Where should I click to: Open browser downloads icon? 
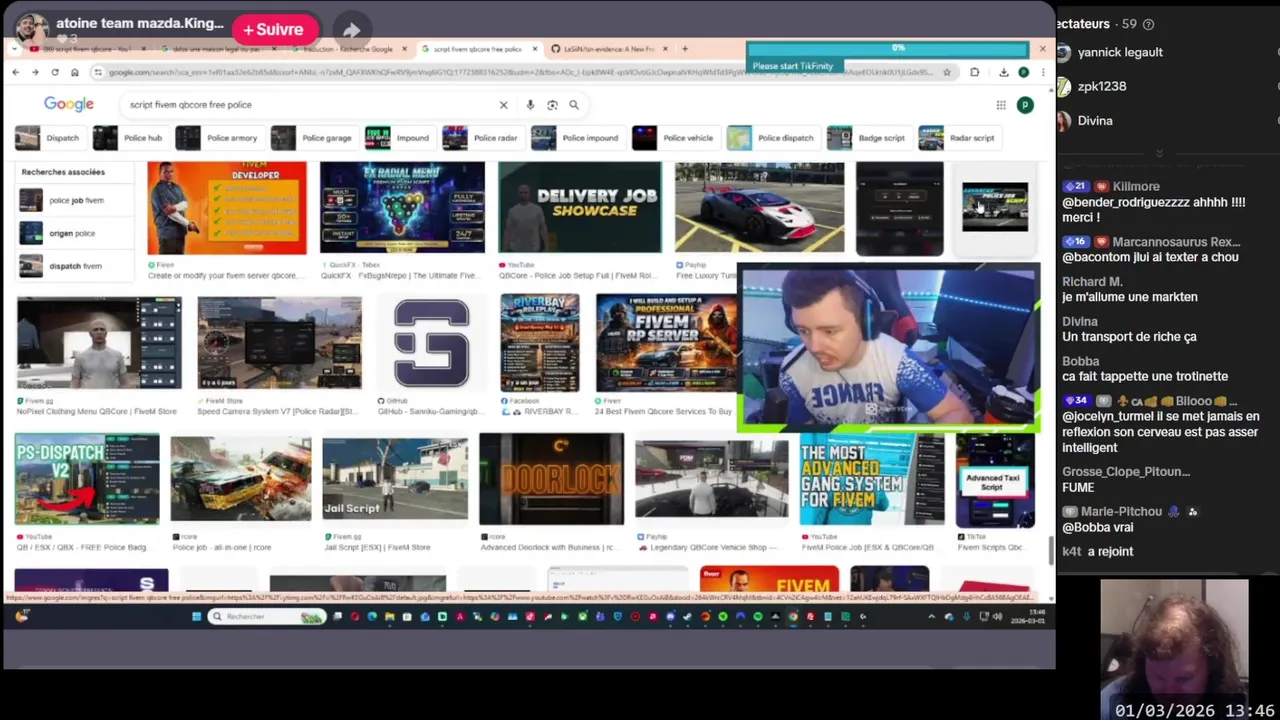[x=1003, y=72]
